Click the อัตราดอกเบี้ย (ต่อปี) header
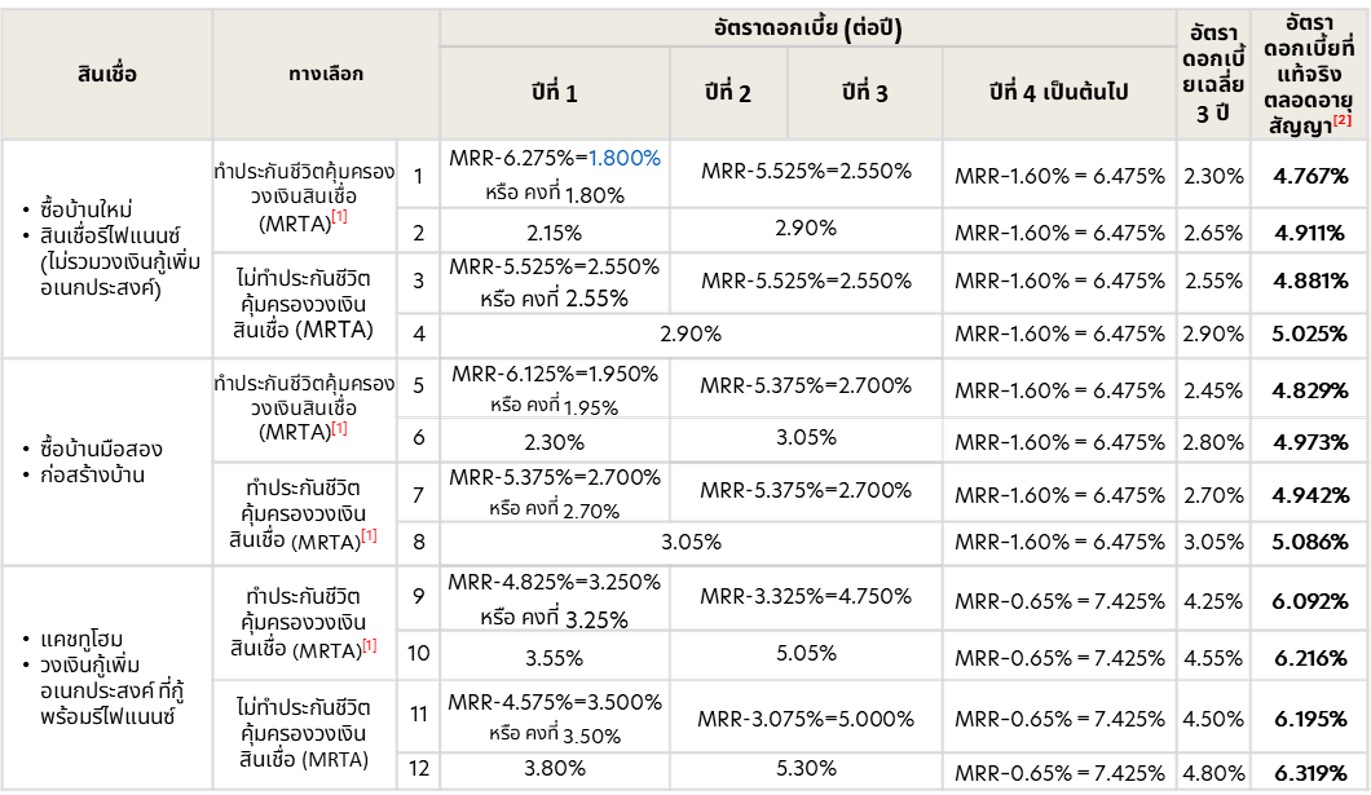 point(803,30)
